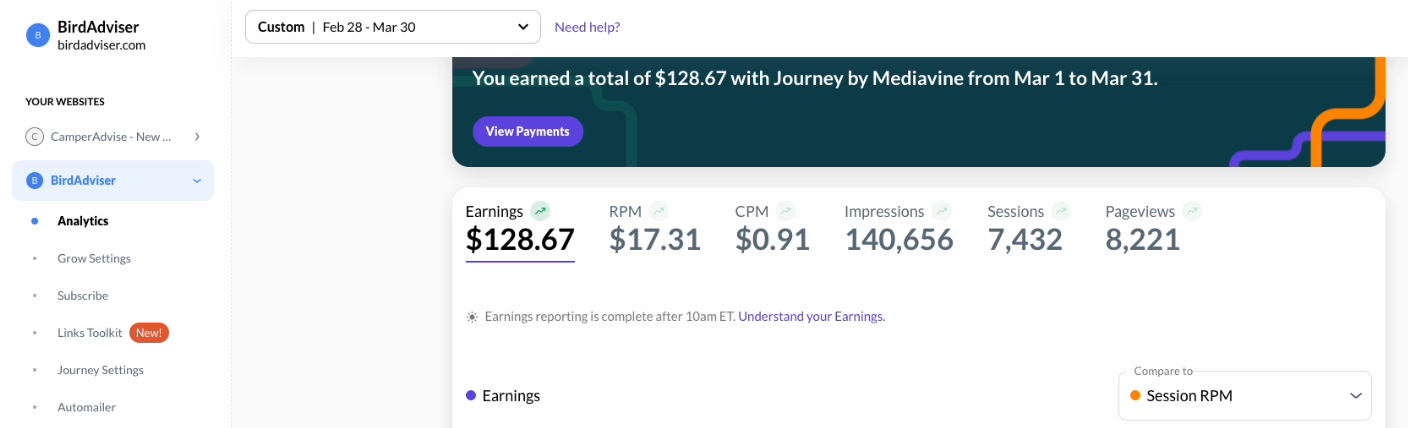Click the purple Earnings legend dot
This screenshot has height=428, width=1408.
coord(471,395)
